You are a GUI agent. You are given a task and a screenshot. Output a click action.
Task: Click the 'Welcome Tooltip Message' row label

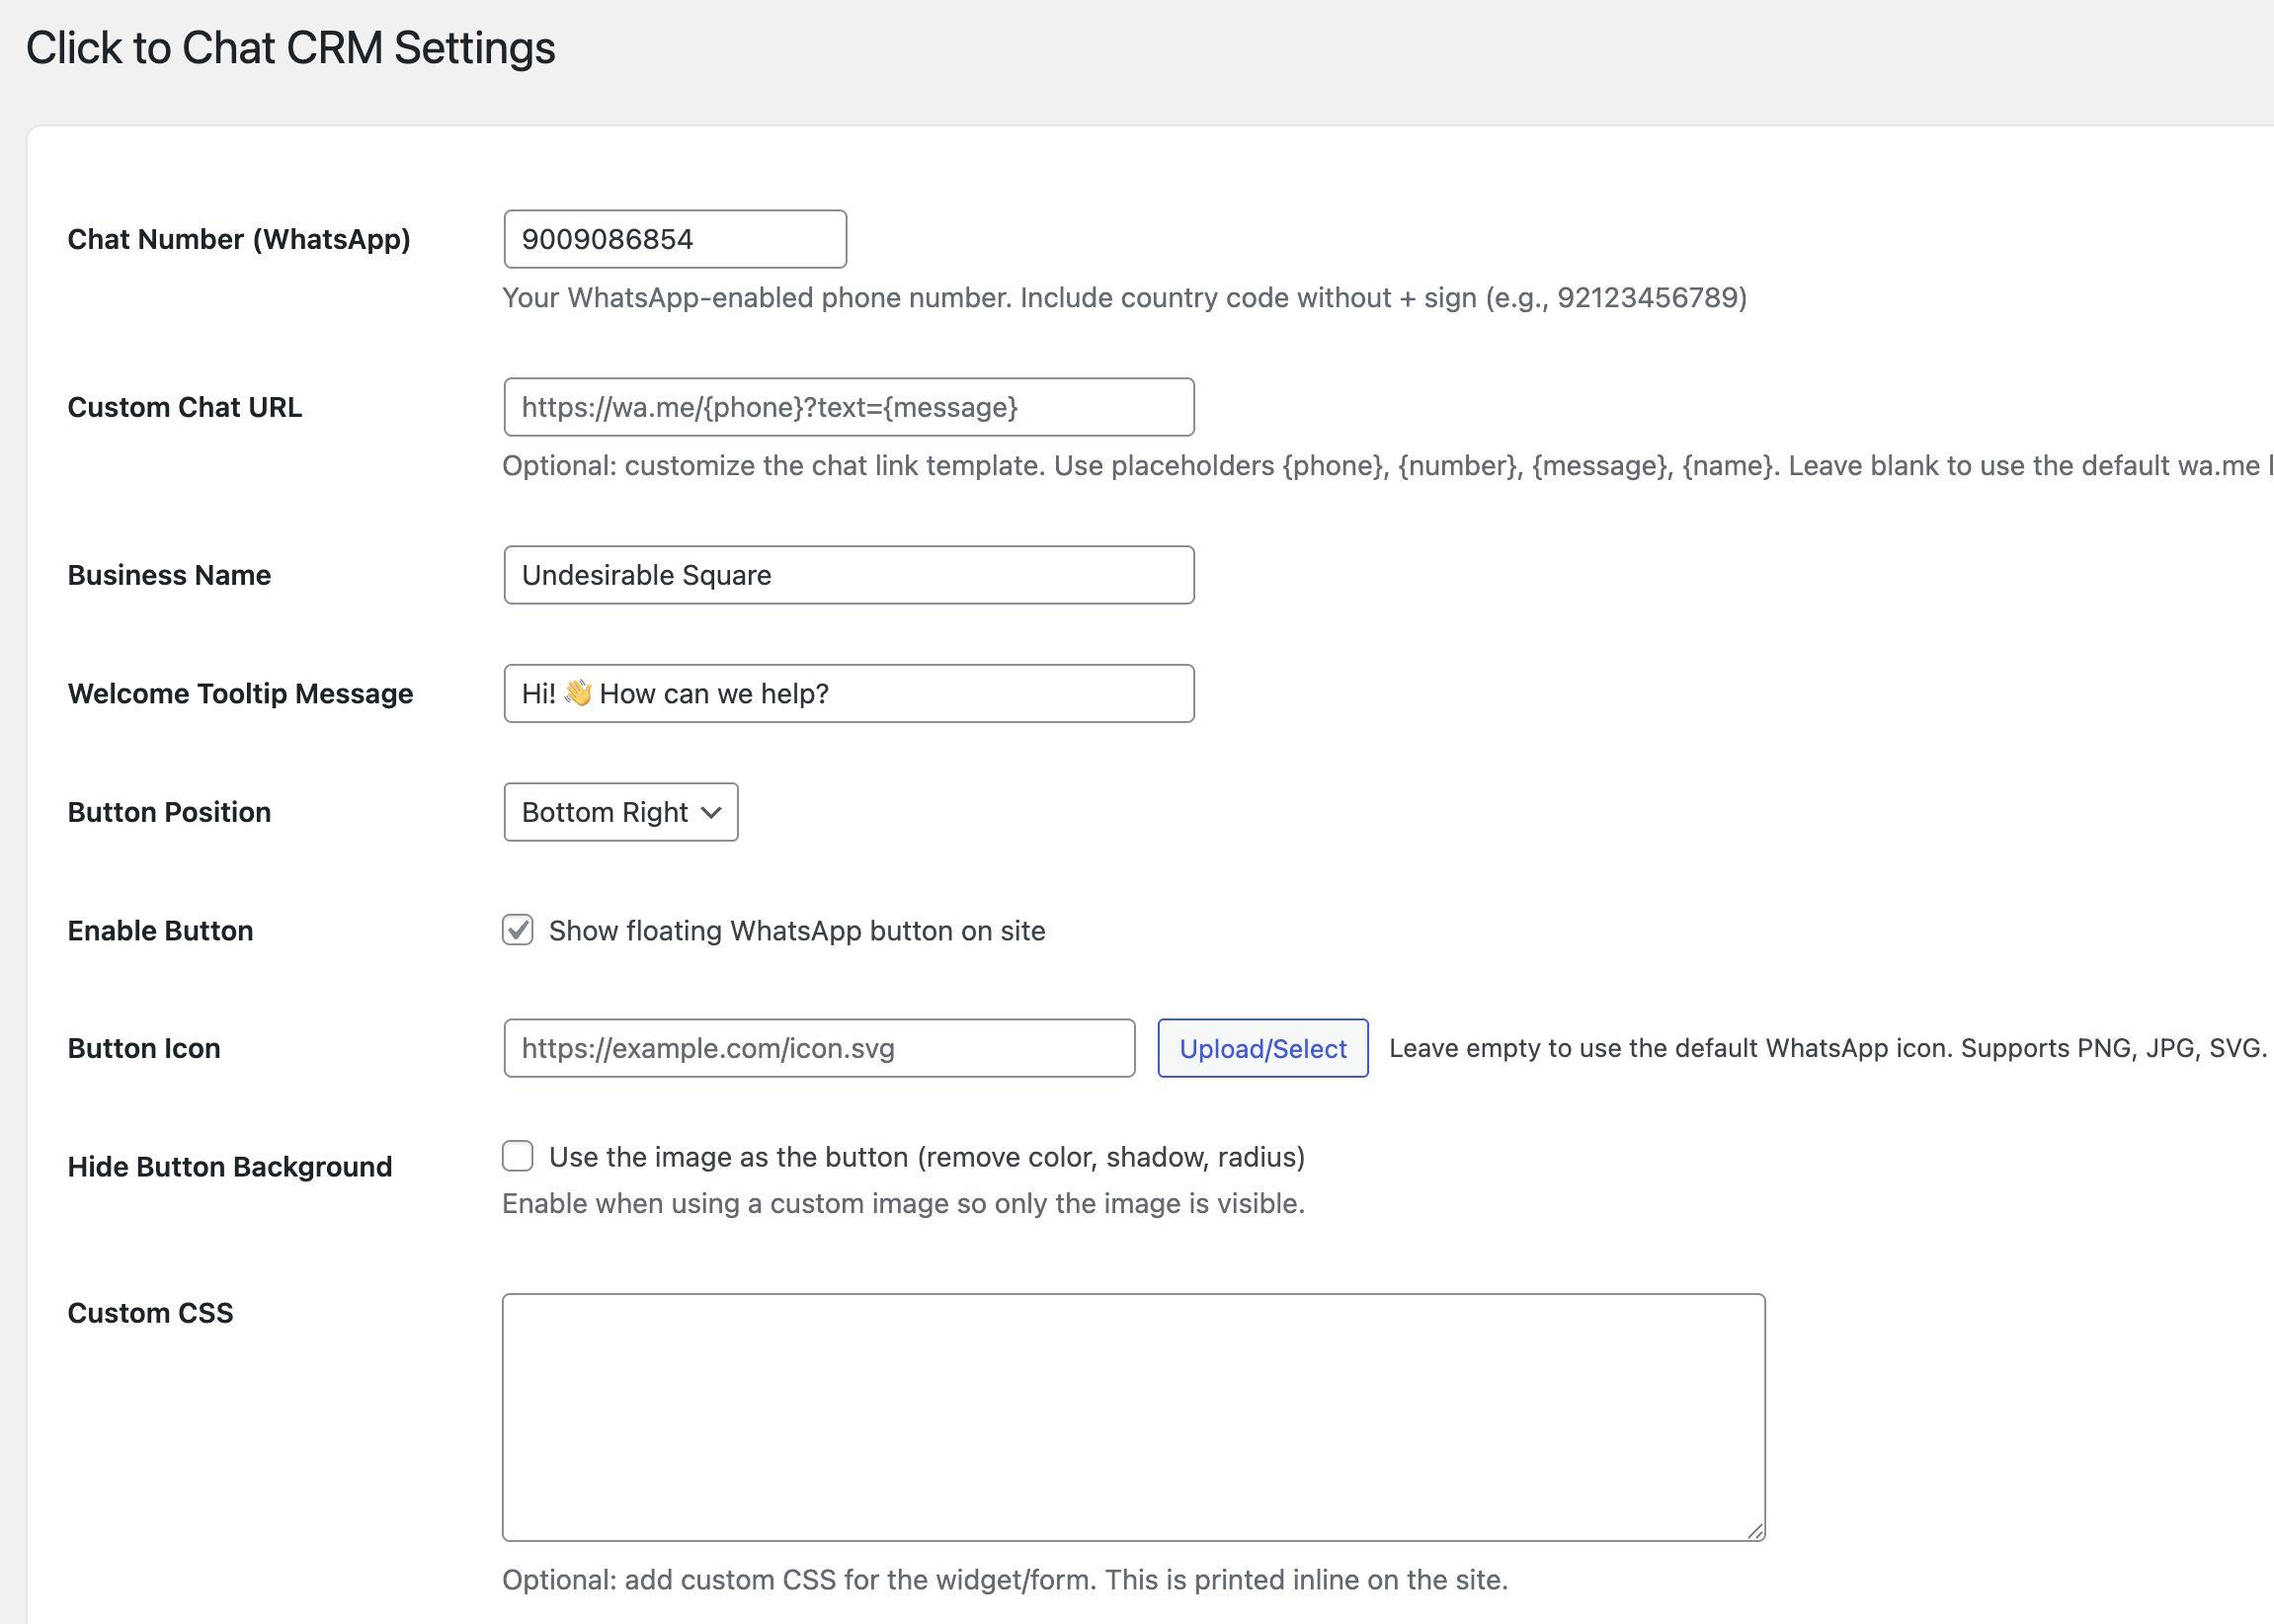(x=240, y=693)
